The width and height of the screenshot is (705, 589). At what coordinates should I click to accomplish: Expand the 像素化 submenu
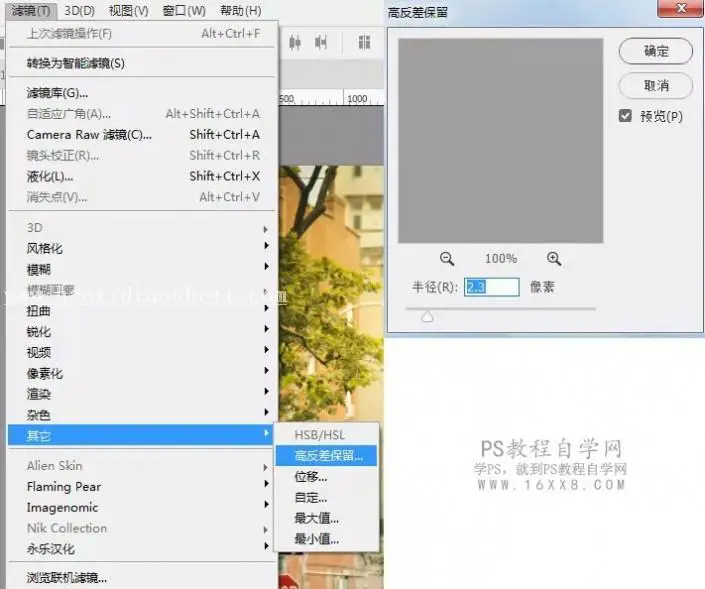click(x=142, y=373)
